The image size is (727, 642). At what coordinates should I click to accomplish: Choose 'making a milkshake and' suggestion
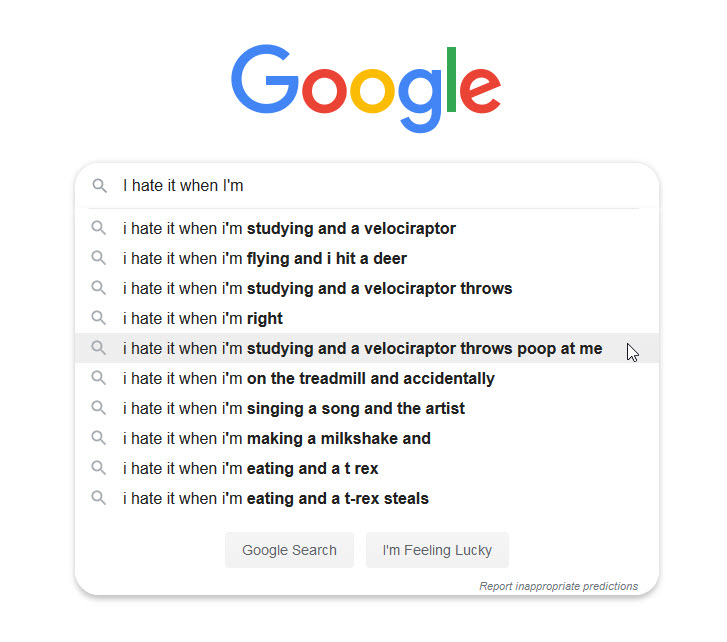tap(276, 439)
